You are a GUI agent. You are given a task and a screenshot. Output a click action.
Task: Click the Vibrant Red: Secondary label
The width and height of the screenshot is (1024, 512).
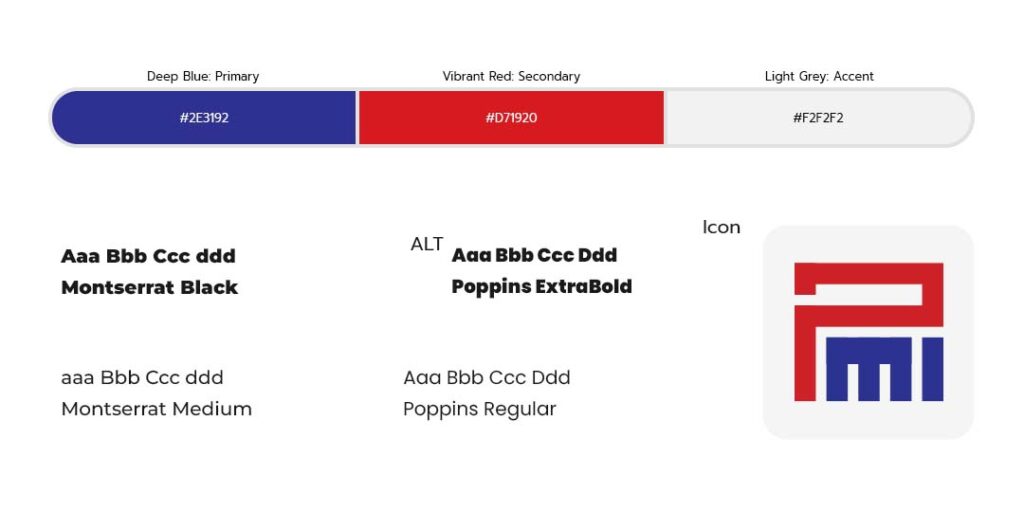pyautogui.click(x=511, y=76)
